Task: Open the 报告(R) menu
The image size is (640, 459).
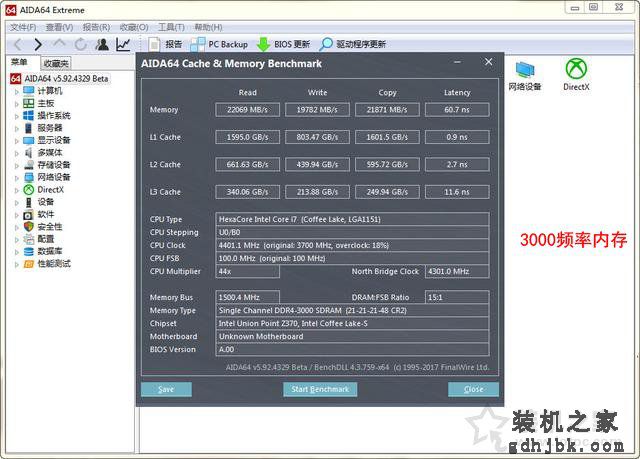Action: (x=96, y=27)
